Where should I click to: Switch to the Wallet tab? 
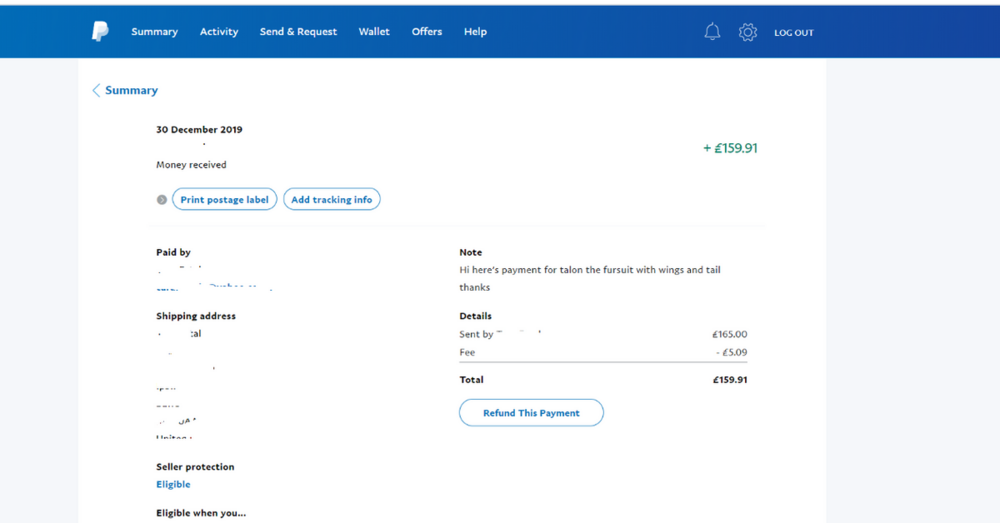374,32
